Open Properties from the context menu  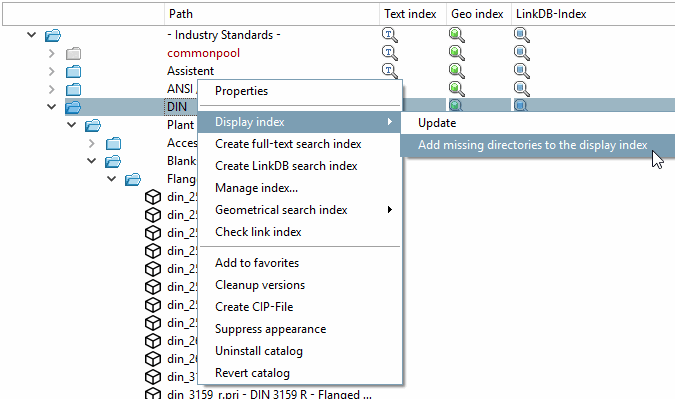click(x=300, y=91)
